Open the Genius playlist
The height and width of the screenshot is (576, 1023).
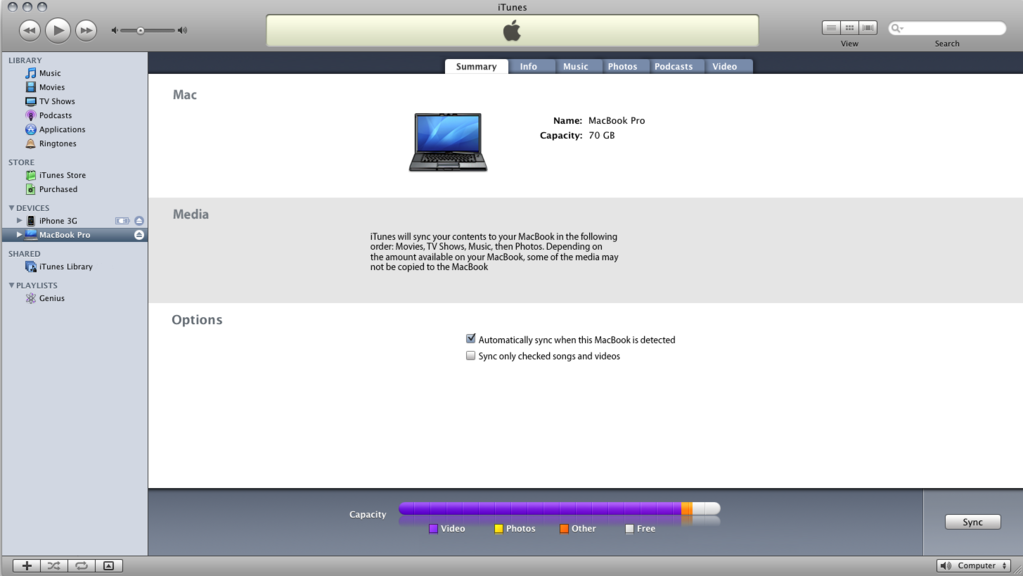52,298
